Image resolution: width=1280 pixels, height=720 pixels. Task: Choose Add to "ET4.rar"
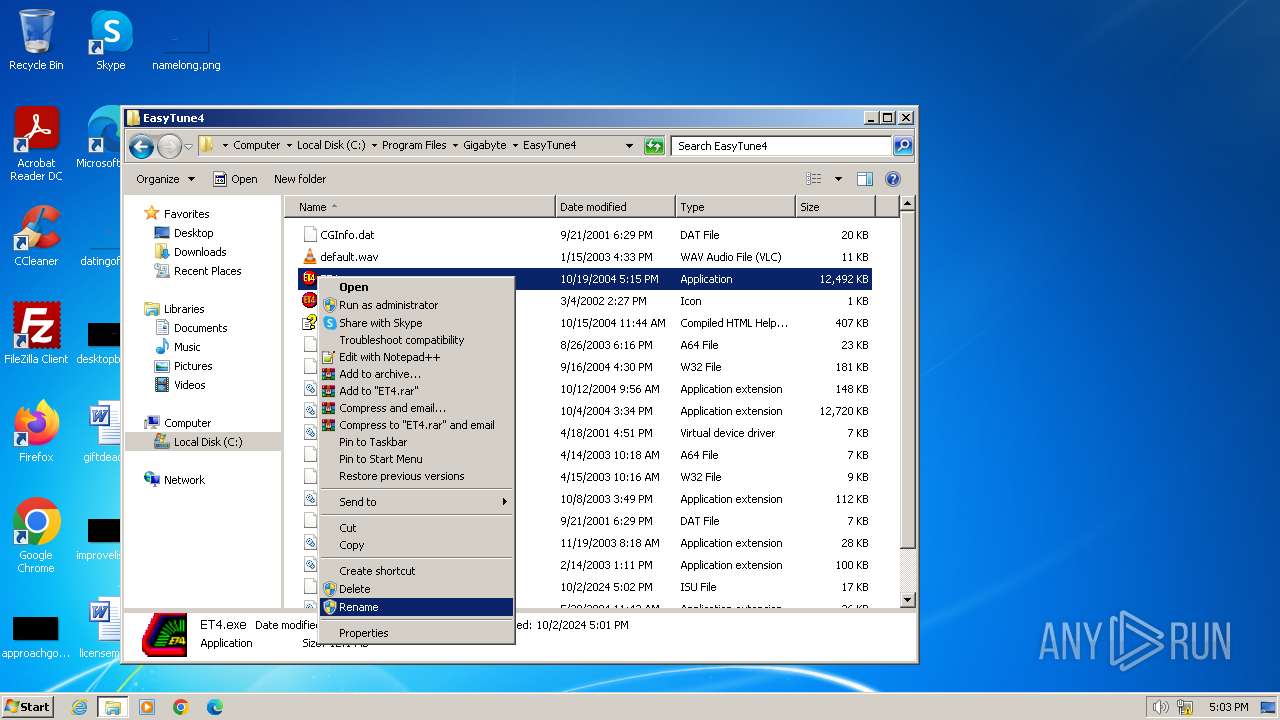(416, 391)
